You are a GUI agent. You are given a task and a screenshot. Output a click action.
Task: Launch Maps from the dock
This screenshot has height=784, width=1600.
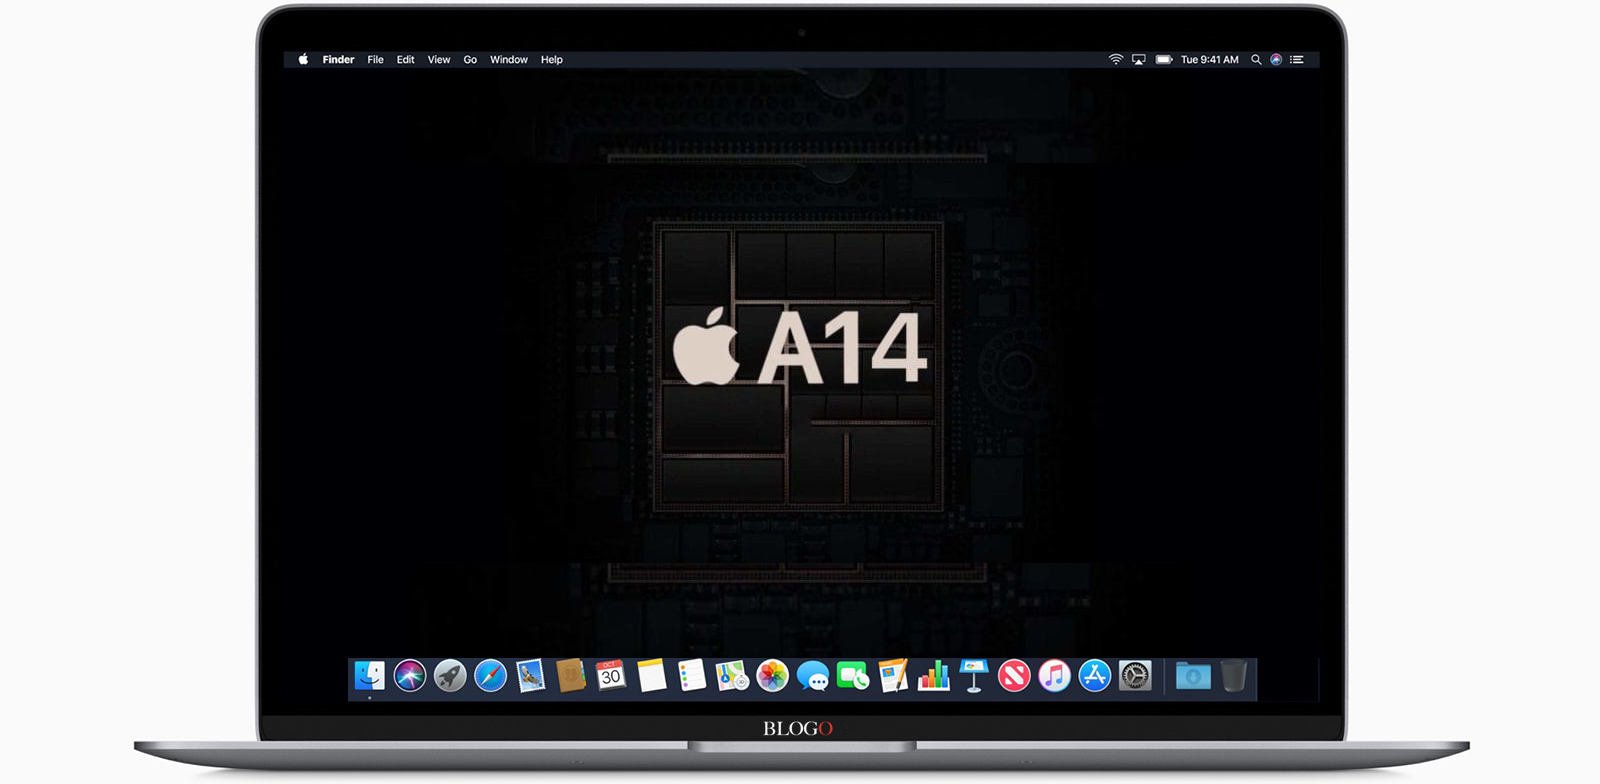[732, 677]
